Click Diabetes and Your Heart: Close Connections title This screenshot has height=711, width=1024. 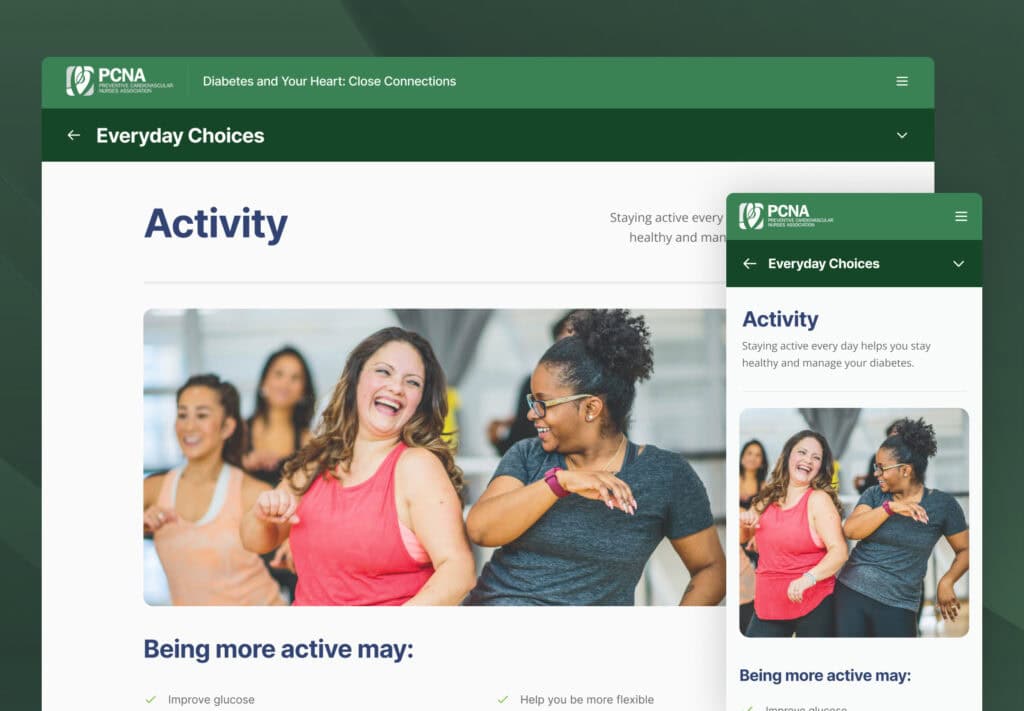[329, 82]
